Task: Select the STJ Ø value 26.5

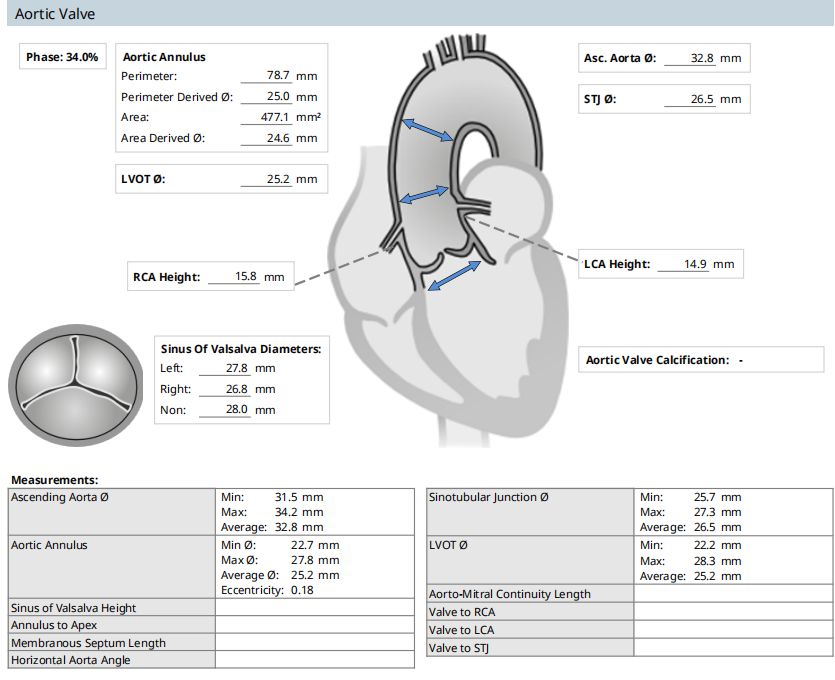Action: coord(688,100)
